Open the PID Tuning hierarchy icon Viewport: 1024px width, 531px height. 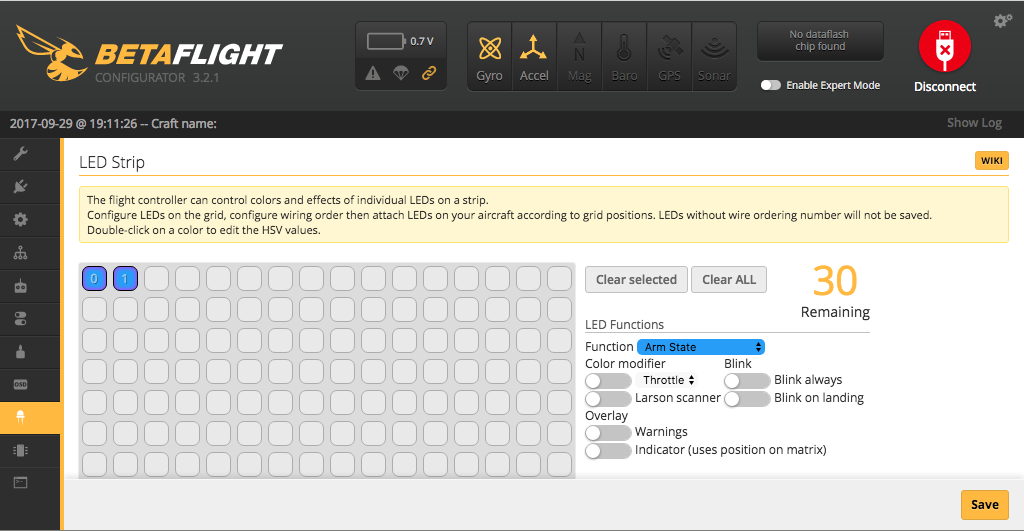20,253
